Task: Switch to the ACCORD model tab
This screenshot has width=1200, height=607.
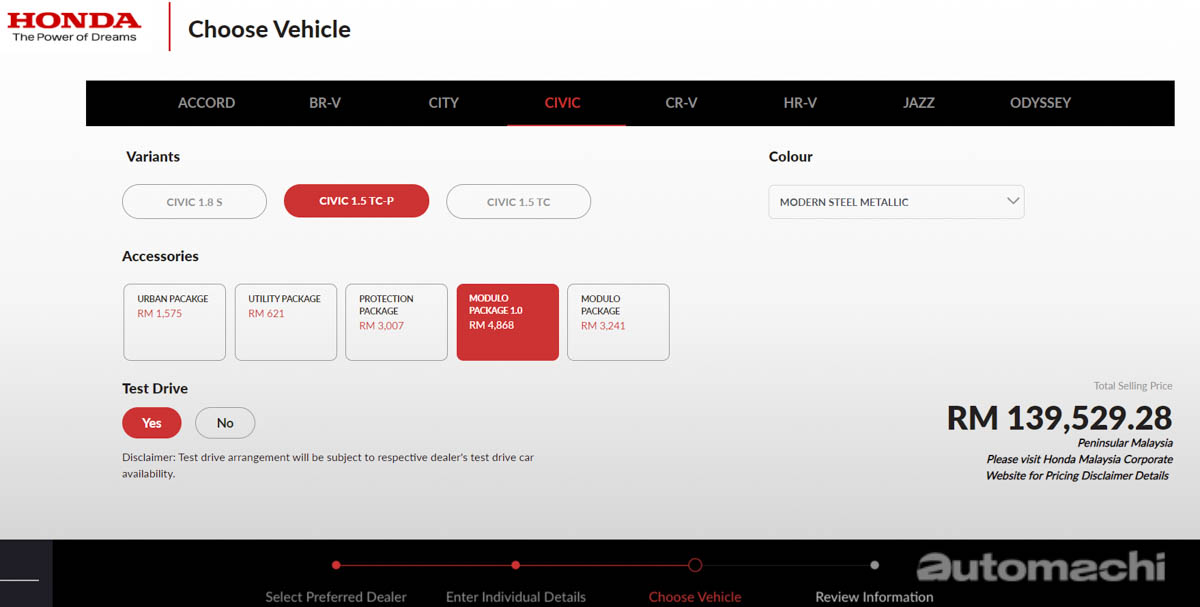Action: (x=206, y=103)
